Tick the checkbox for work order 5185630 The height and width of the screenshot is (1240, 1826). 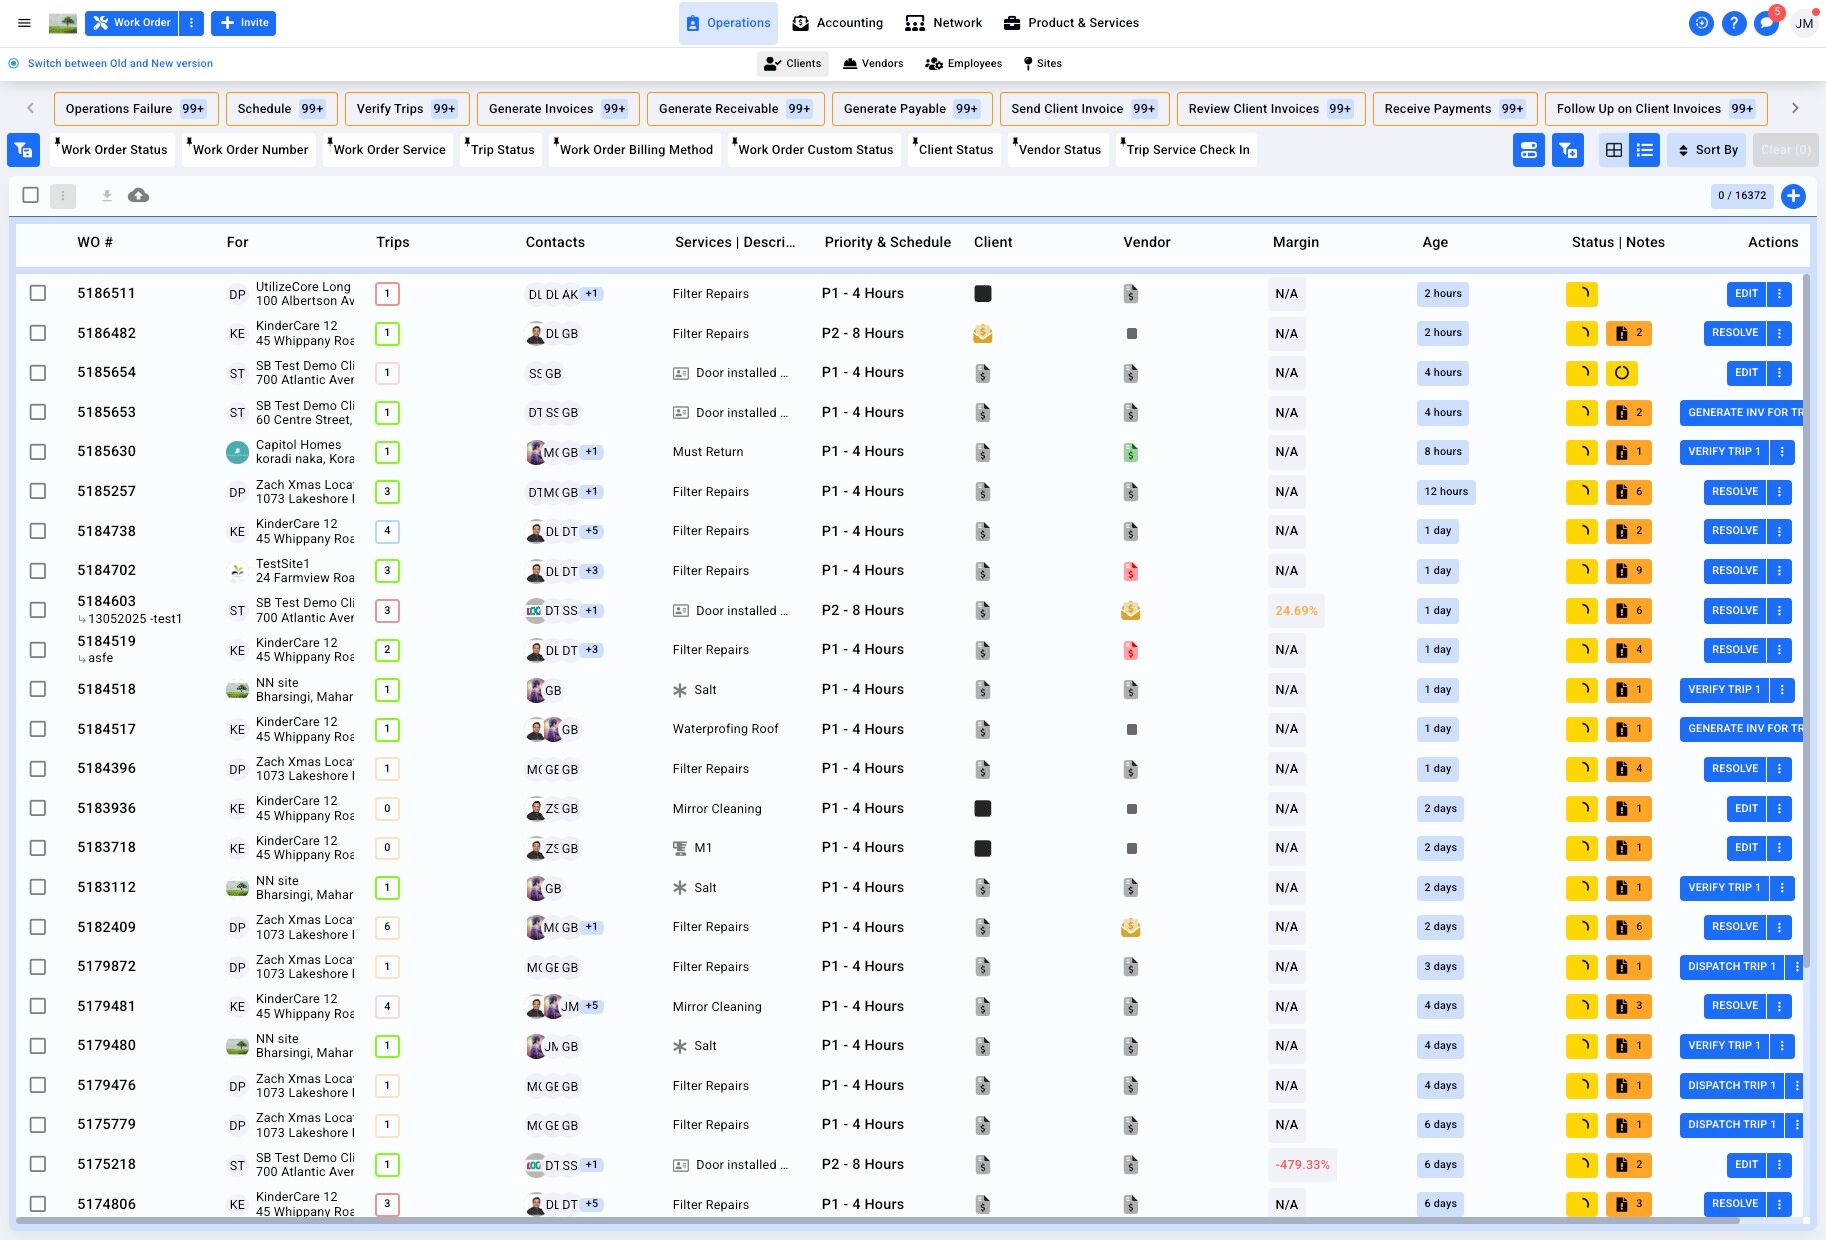pyautogui.click(x=38, y=452)
